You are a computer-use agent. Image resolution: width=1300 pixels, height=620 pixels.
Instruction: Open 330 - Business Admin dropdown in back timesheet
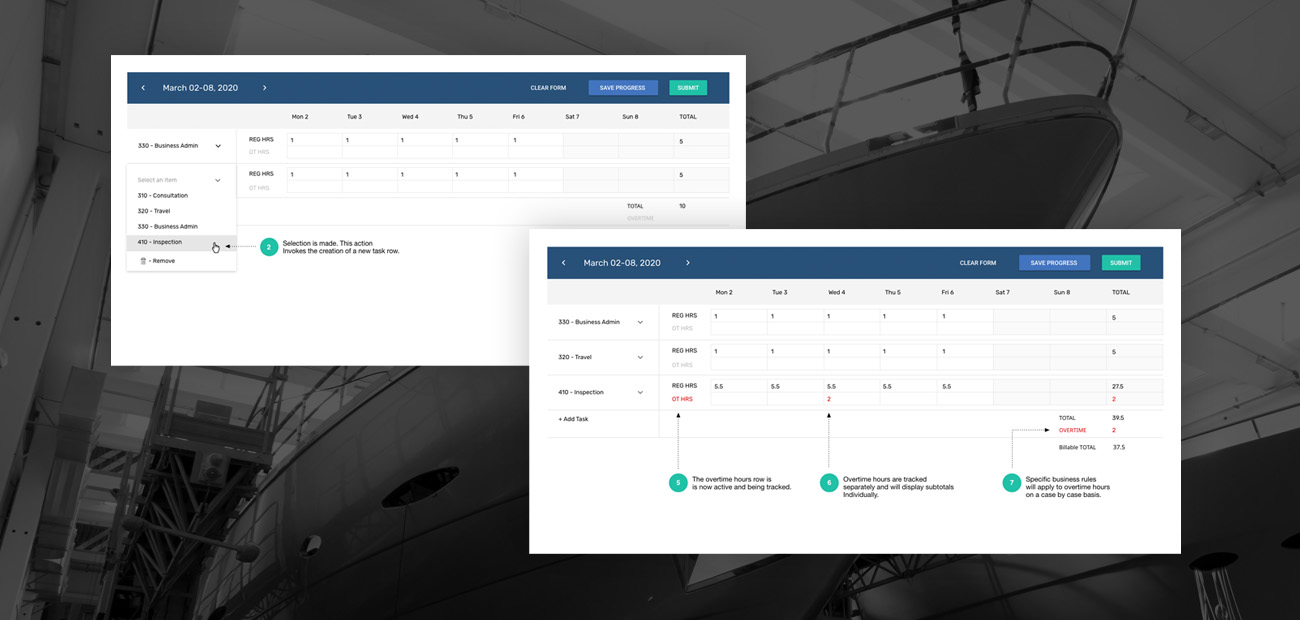(217, 146)
